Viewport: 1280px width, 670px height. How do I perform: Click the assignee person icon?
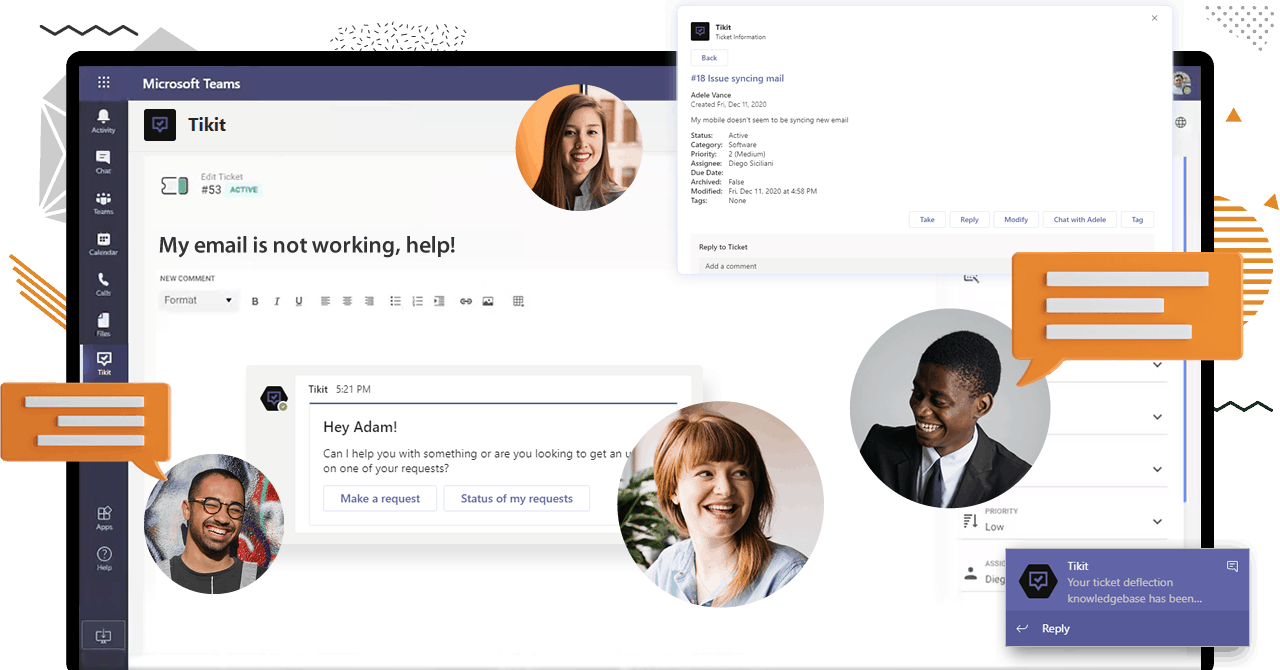[x=970, y=574]
